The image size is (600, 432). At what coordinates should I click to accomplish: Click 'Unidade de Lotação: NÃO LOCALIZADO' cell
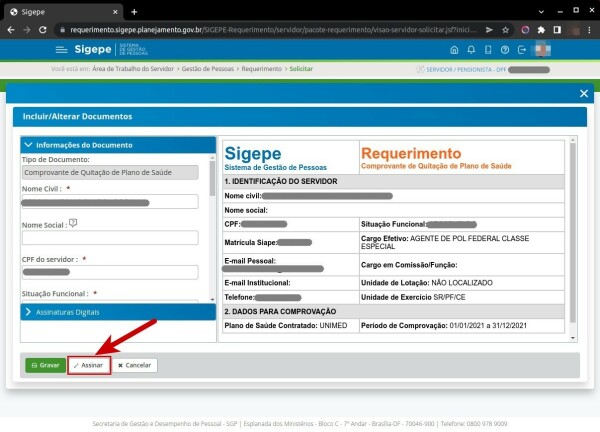coord(461,283)
